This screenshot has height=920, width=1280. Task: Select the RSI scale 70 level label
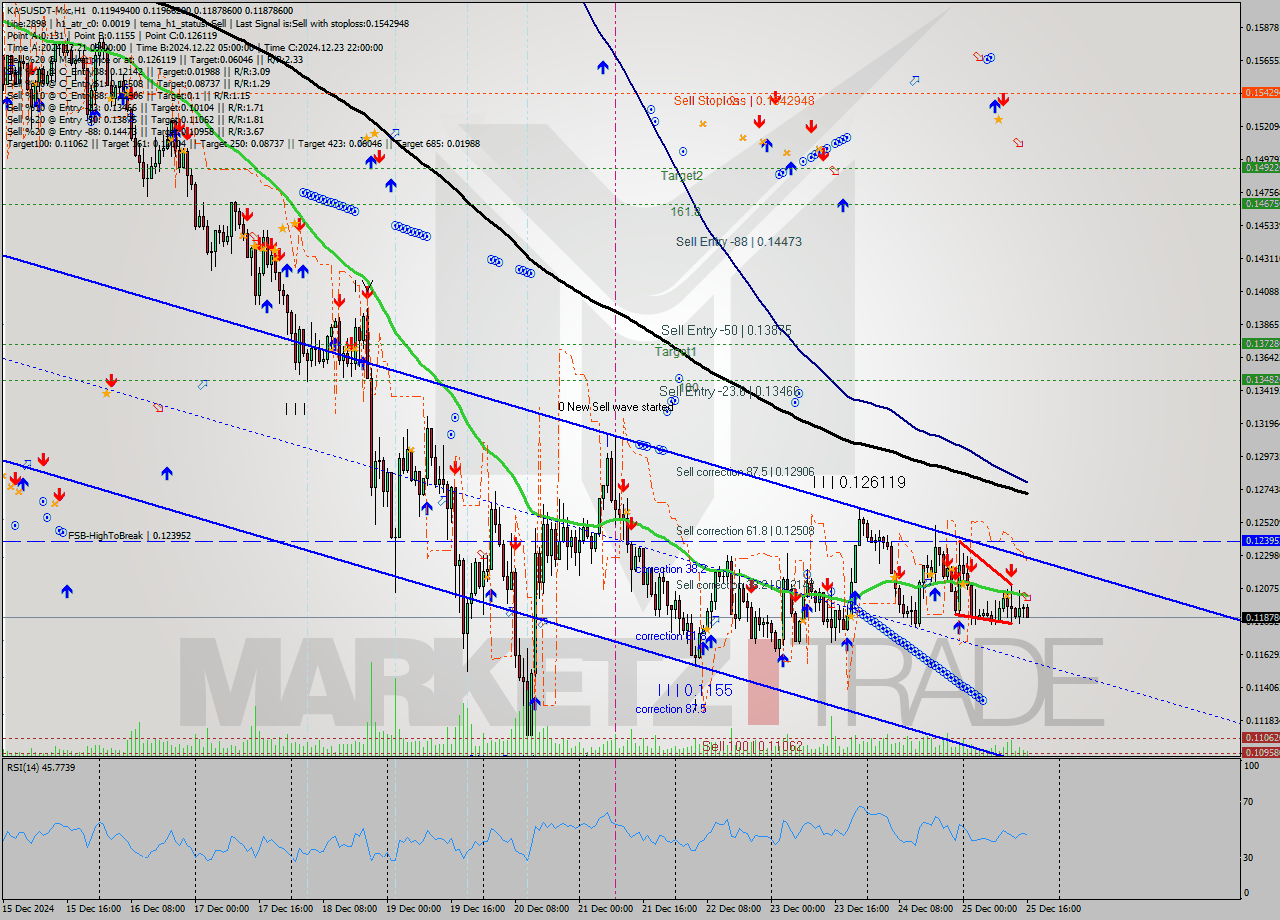1249,802
